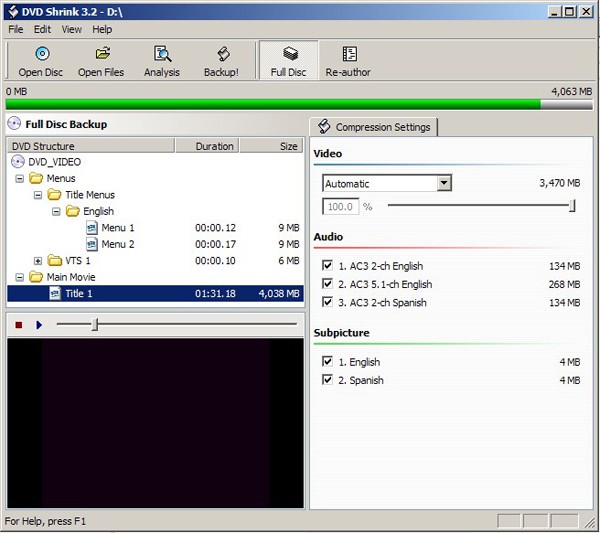Viewport: 600px width, 533px height.
Task: Click the video compression ratio slider handle
Action: click(x=572, y=205)
